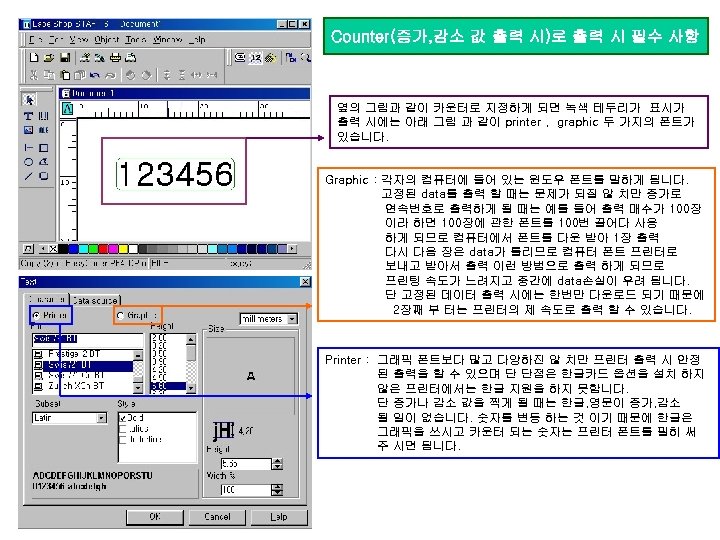Select the Rounded rectangle tool
The image size is (720, 540).
(x=44, y=176)
